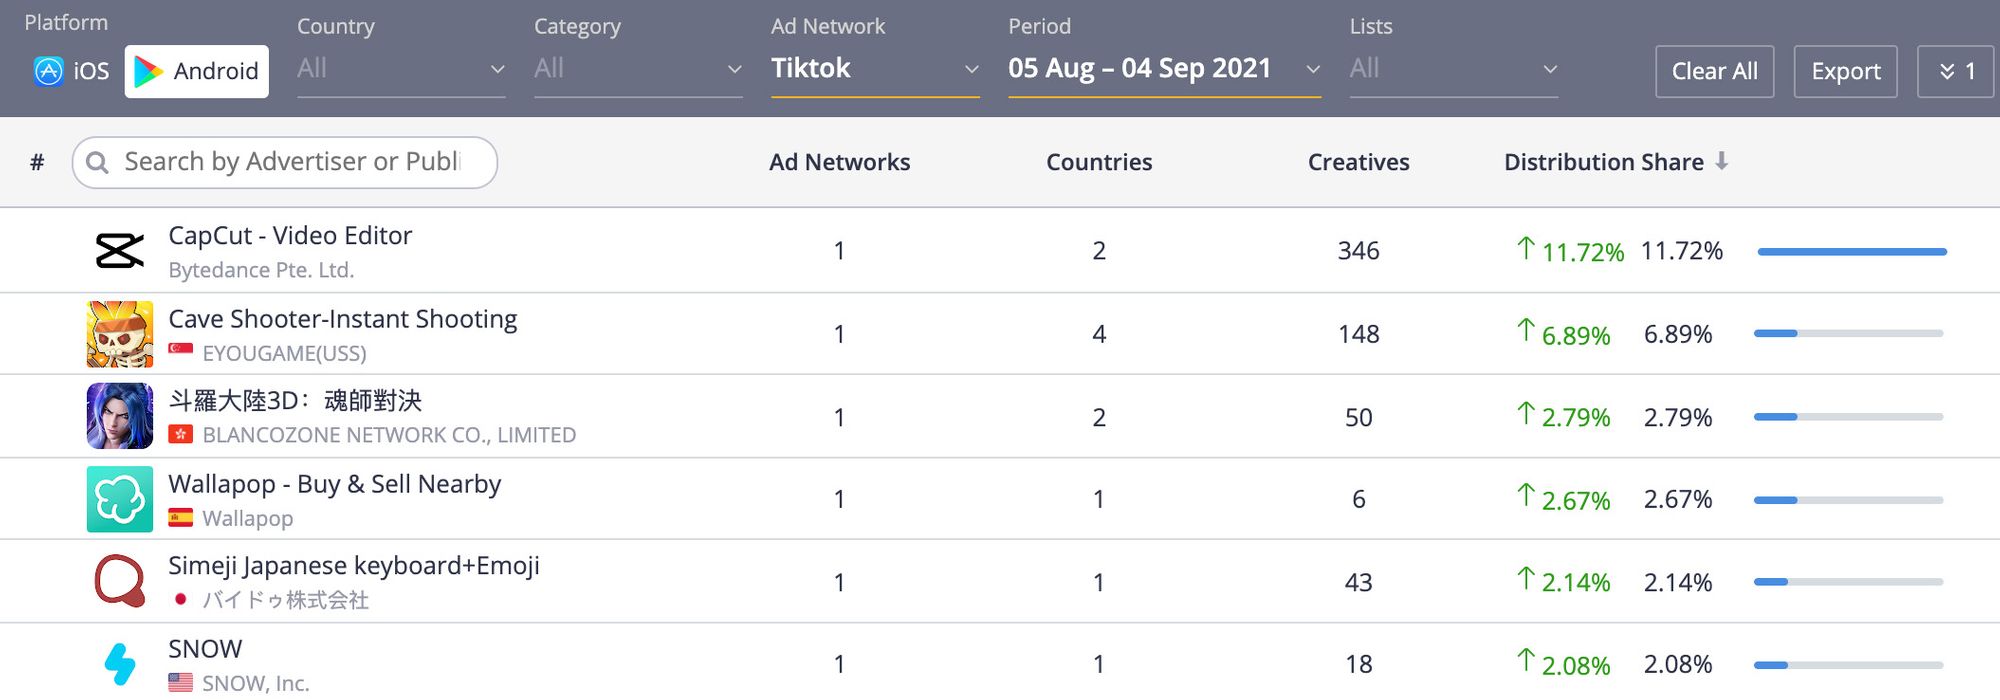The width and height of the screenshot is (2000, 700).
Task: Click the search magnifier icon
Action: coord(97,162)
